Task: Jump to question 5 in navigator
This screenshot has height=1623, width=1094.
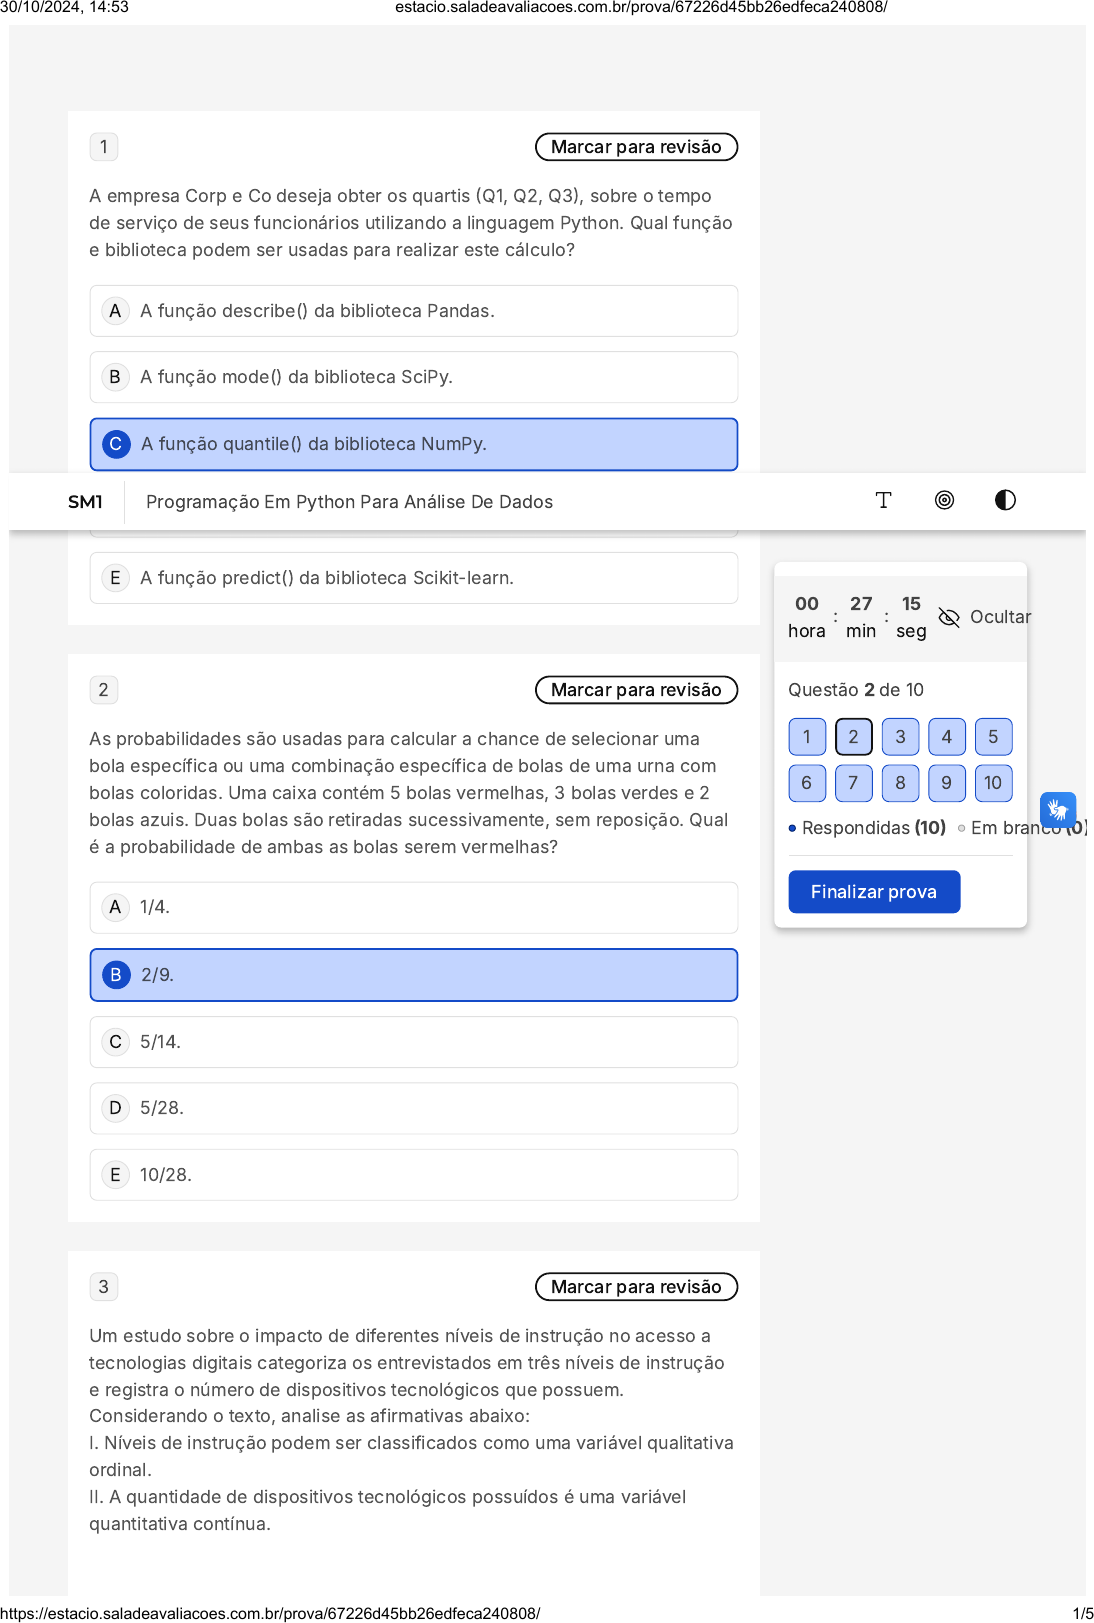Action: (993, 737)
